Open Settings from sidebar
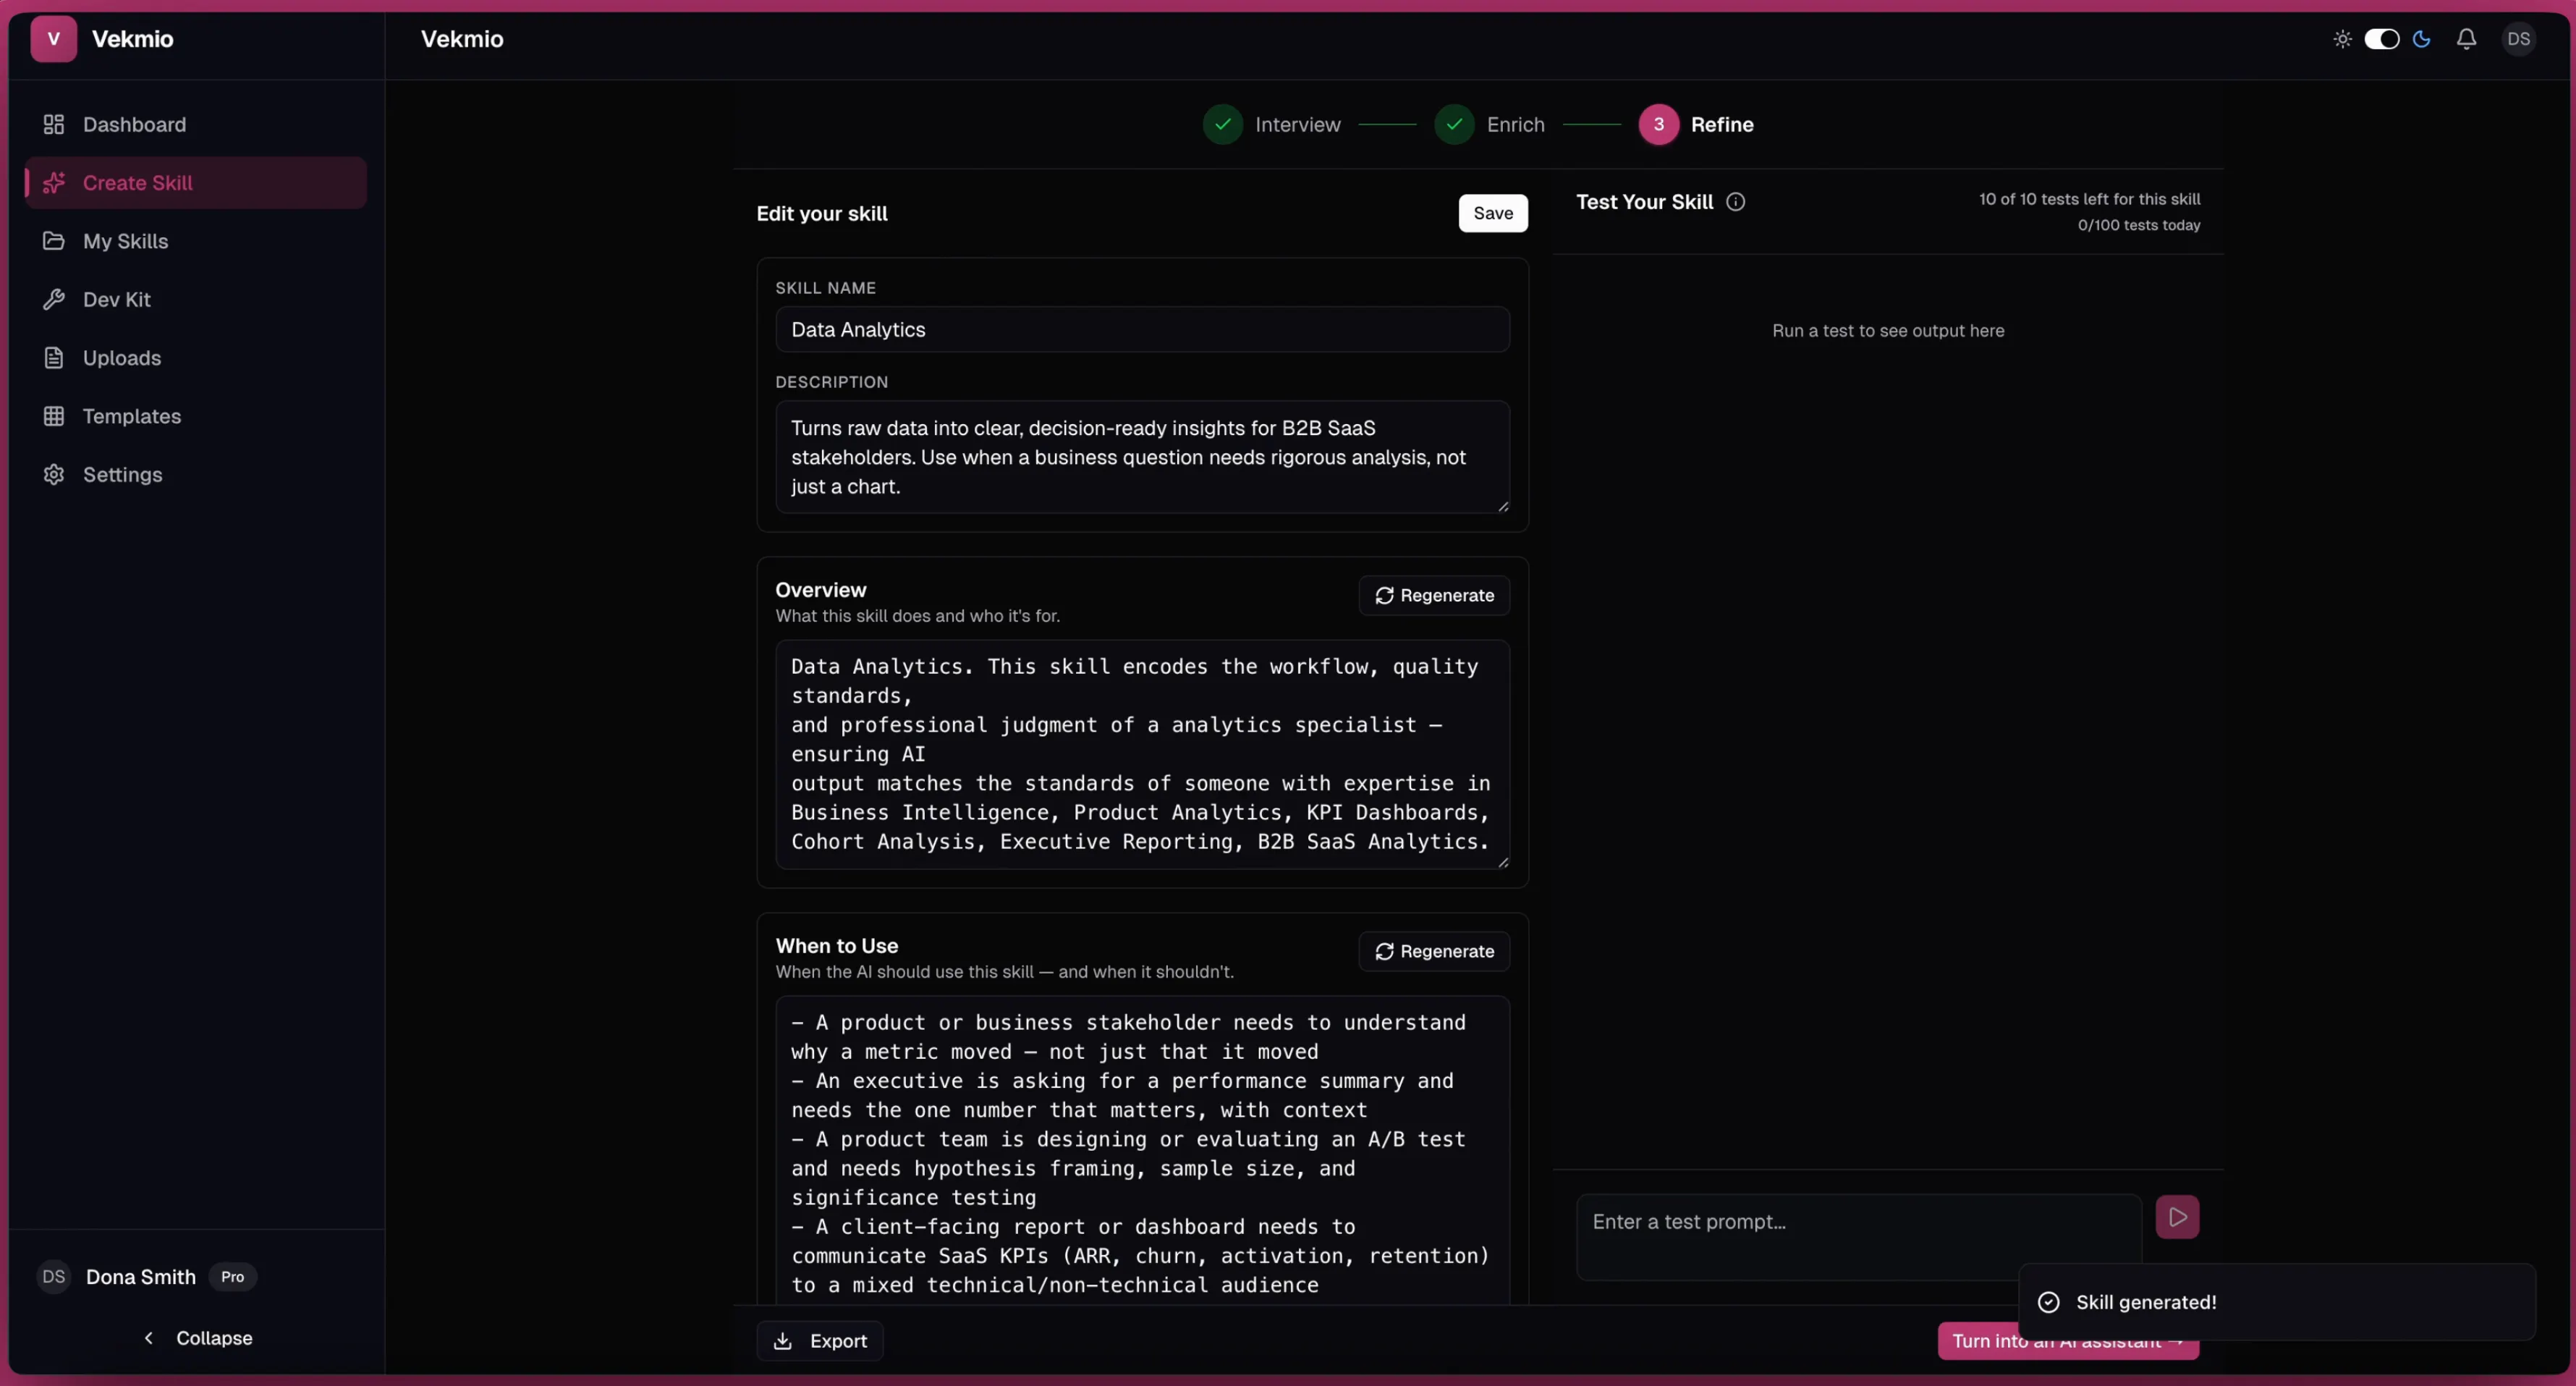This screenshot has height=1386, width=2576. (196, 474)
